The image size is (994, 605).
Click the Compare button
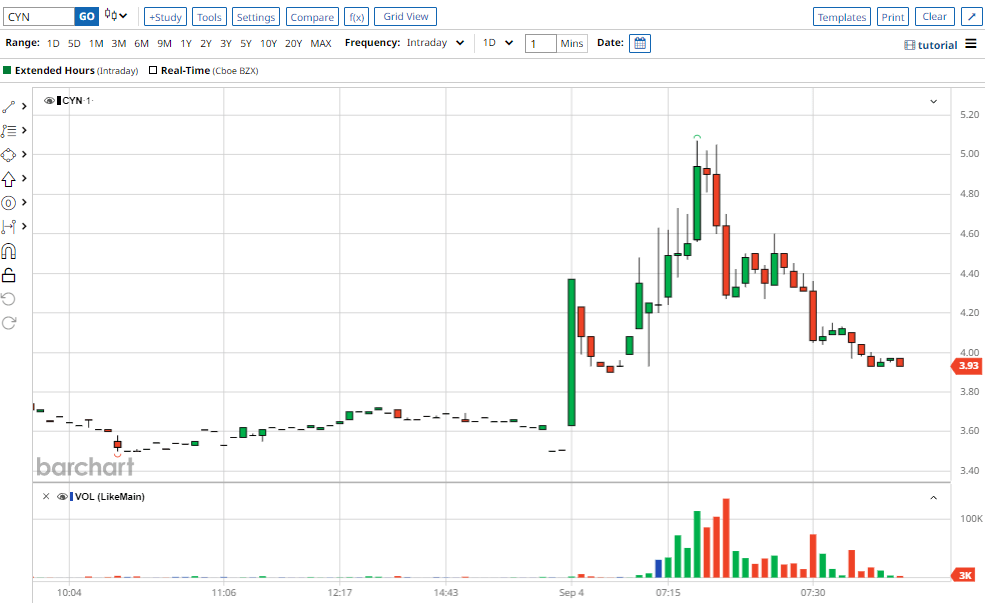point(313,16)
